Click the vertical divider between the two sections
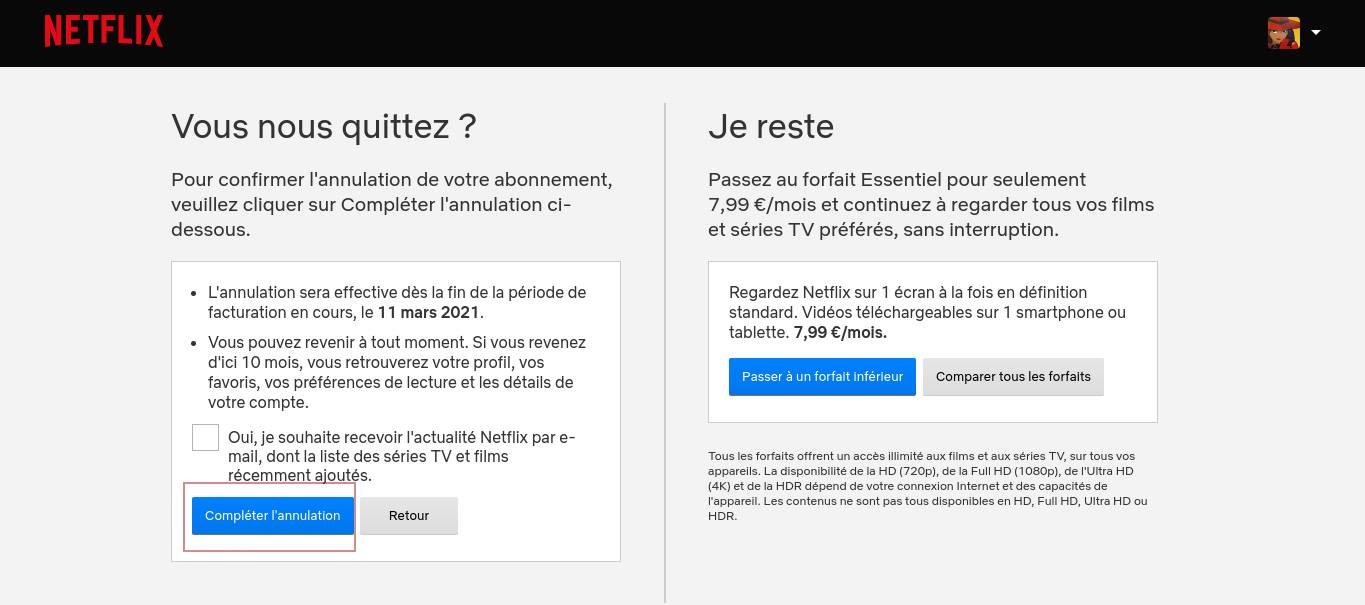The width and height of the screenshot is (1365, 605). point(665,350)
